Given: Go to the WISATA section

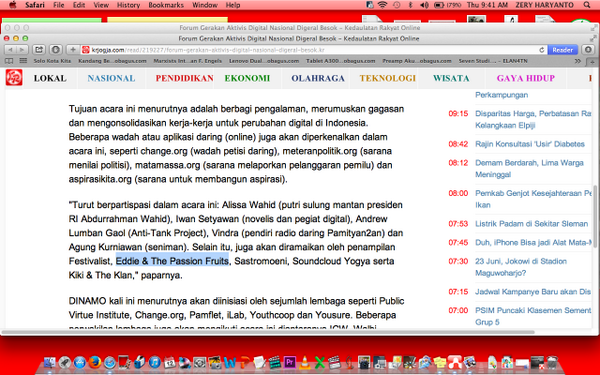Looking at the screenshot, I should click(451, 78).
